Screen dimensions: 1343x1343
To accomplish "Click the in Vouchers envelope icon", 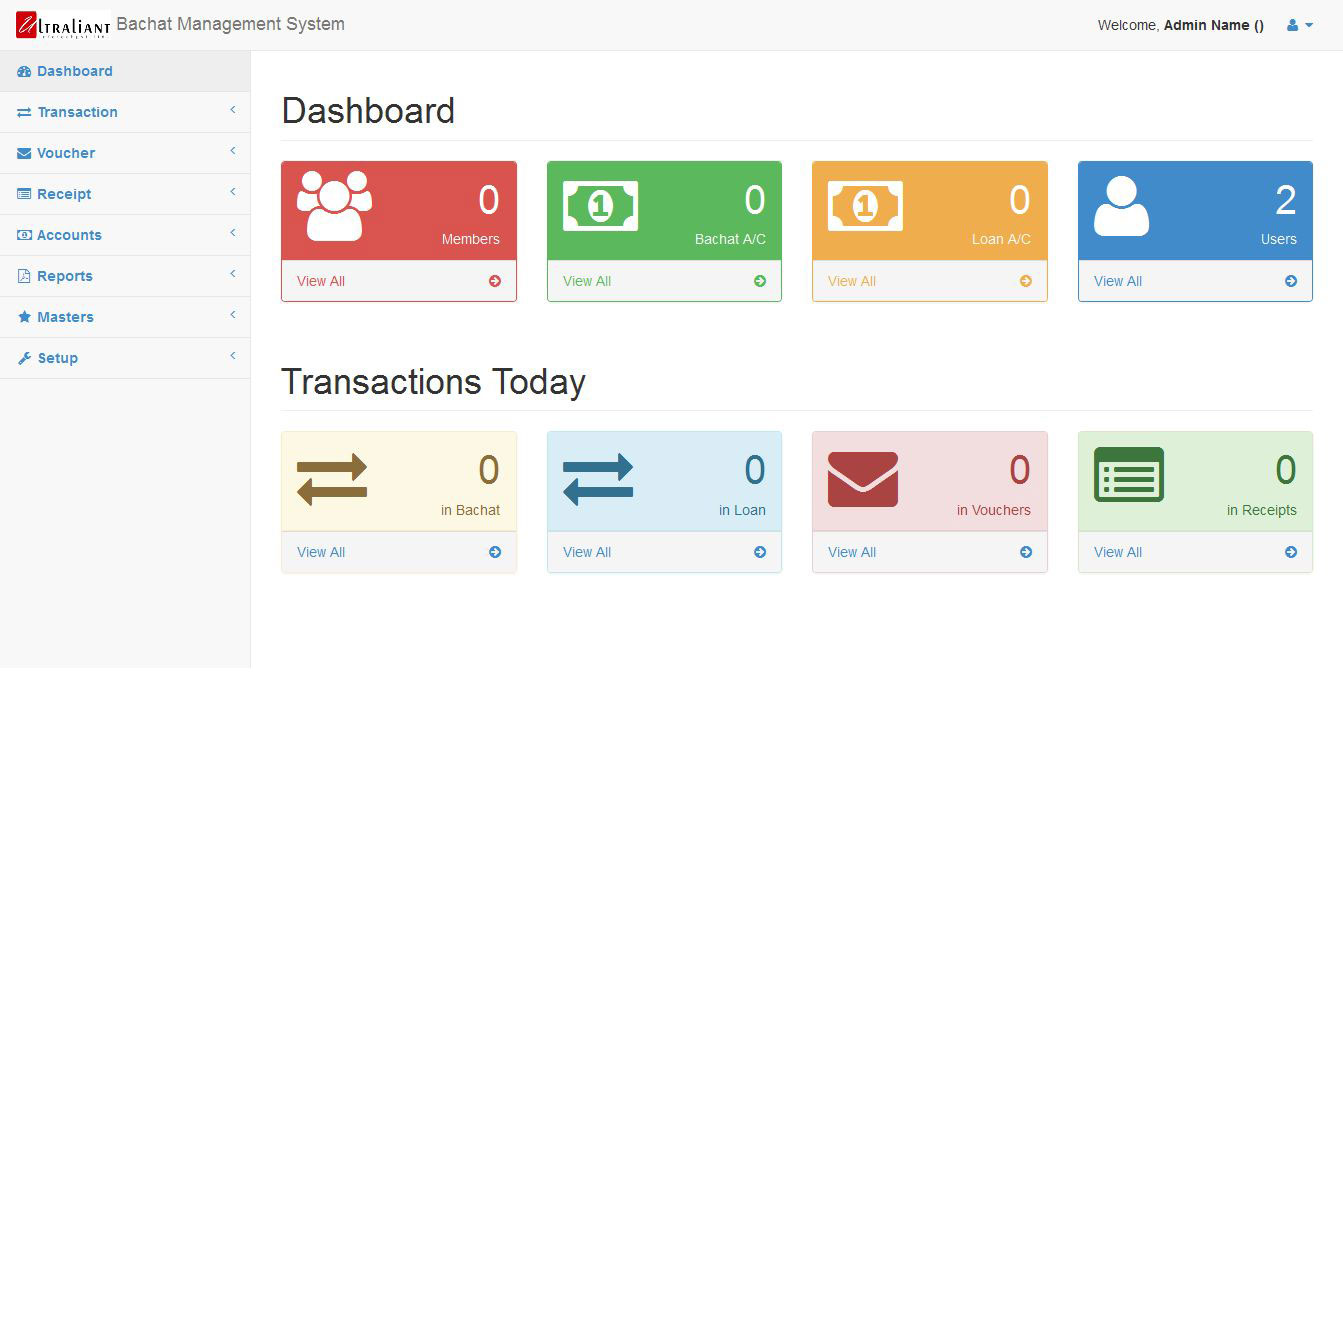I will click(x=863, y=479).
